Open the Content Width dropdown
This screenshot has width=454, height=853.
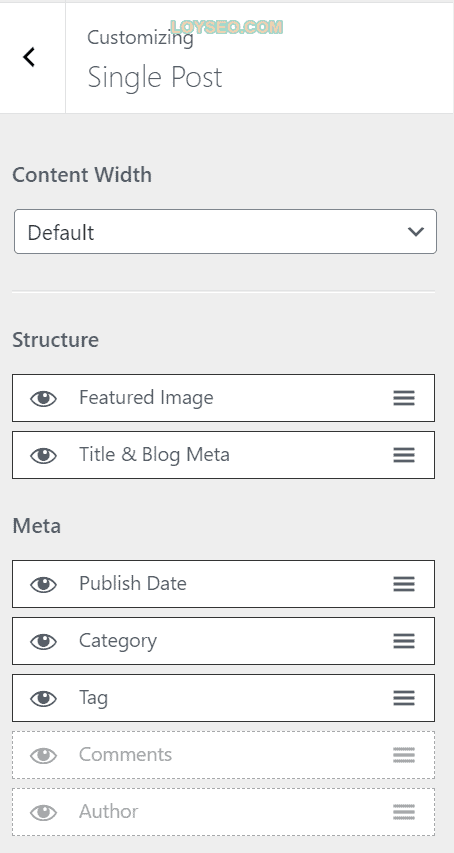(225, 232)
